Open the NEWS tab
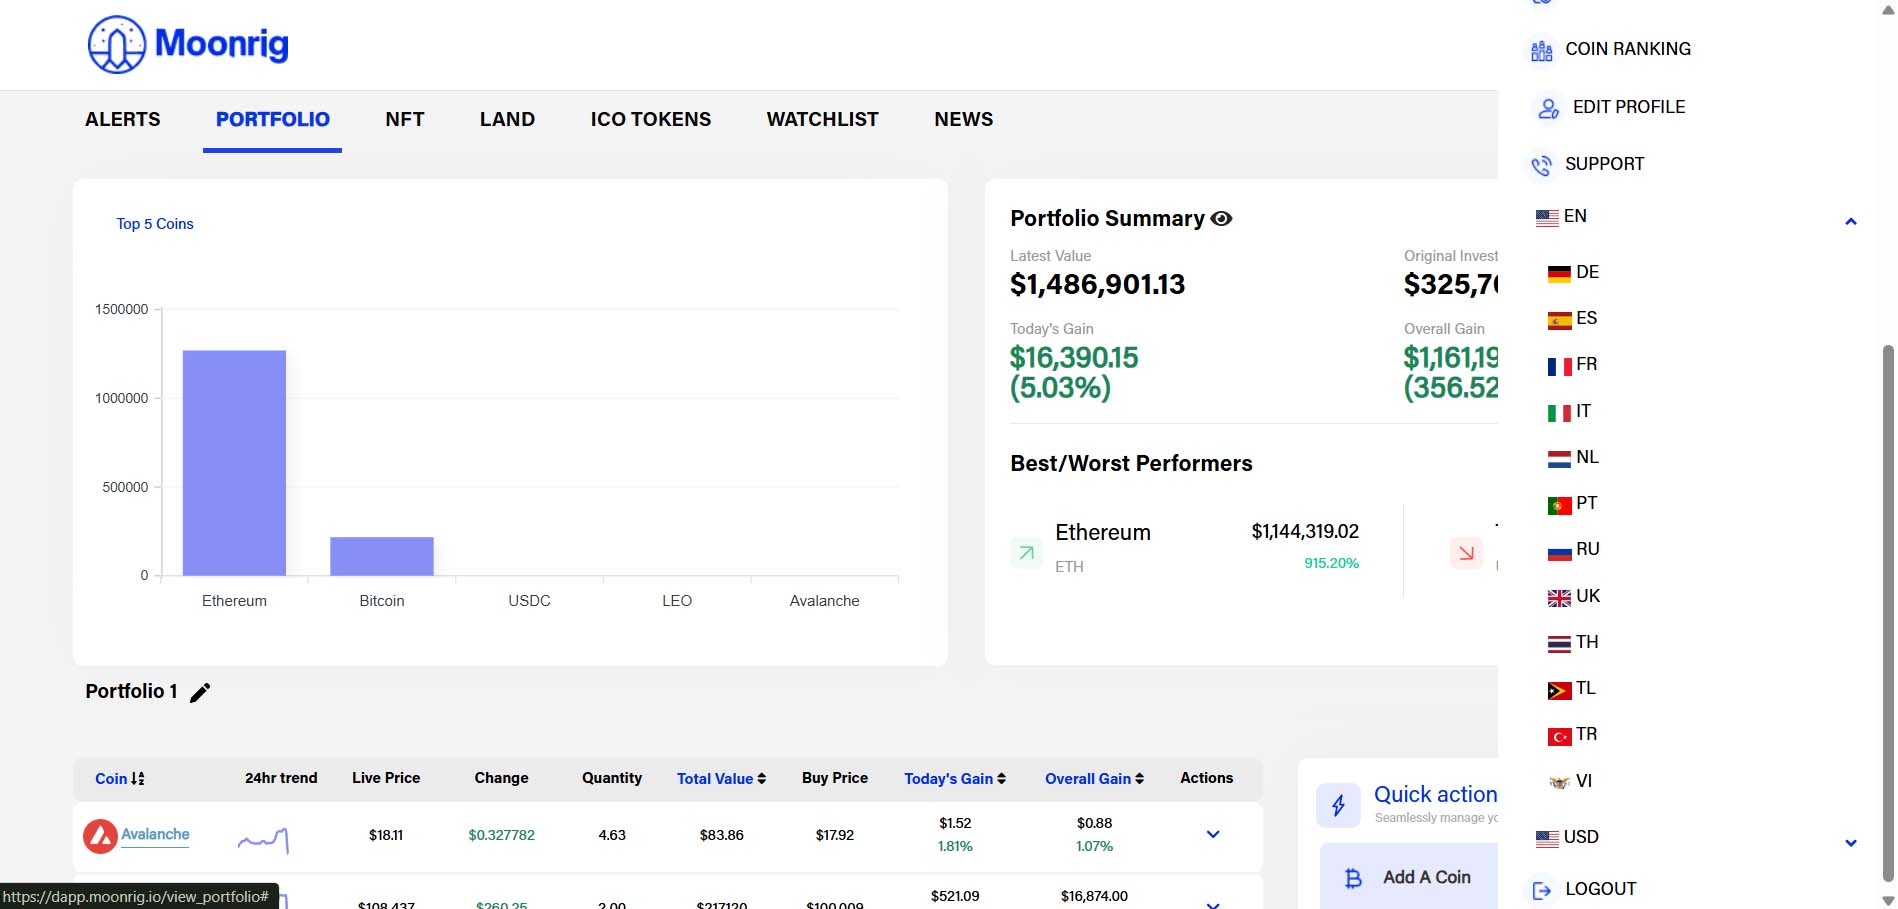The image size is (1898, 909). [964, 120]
